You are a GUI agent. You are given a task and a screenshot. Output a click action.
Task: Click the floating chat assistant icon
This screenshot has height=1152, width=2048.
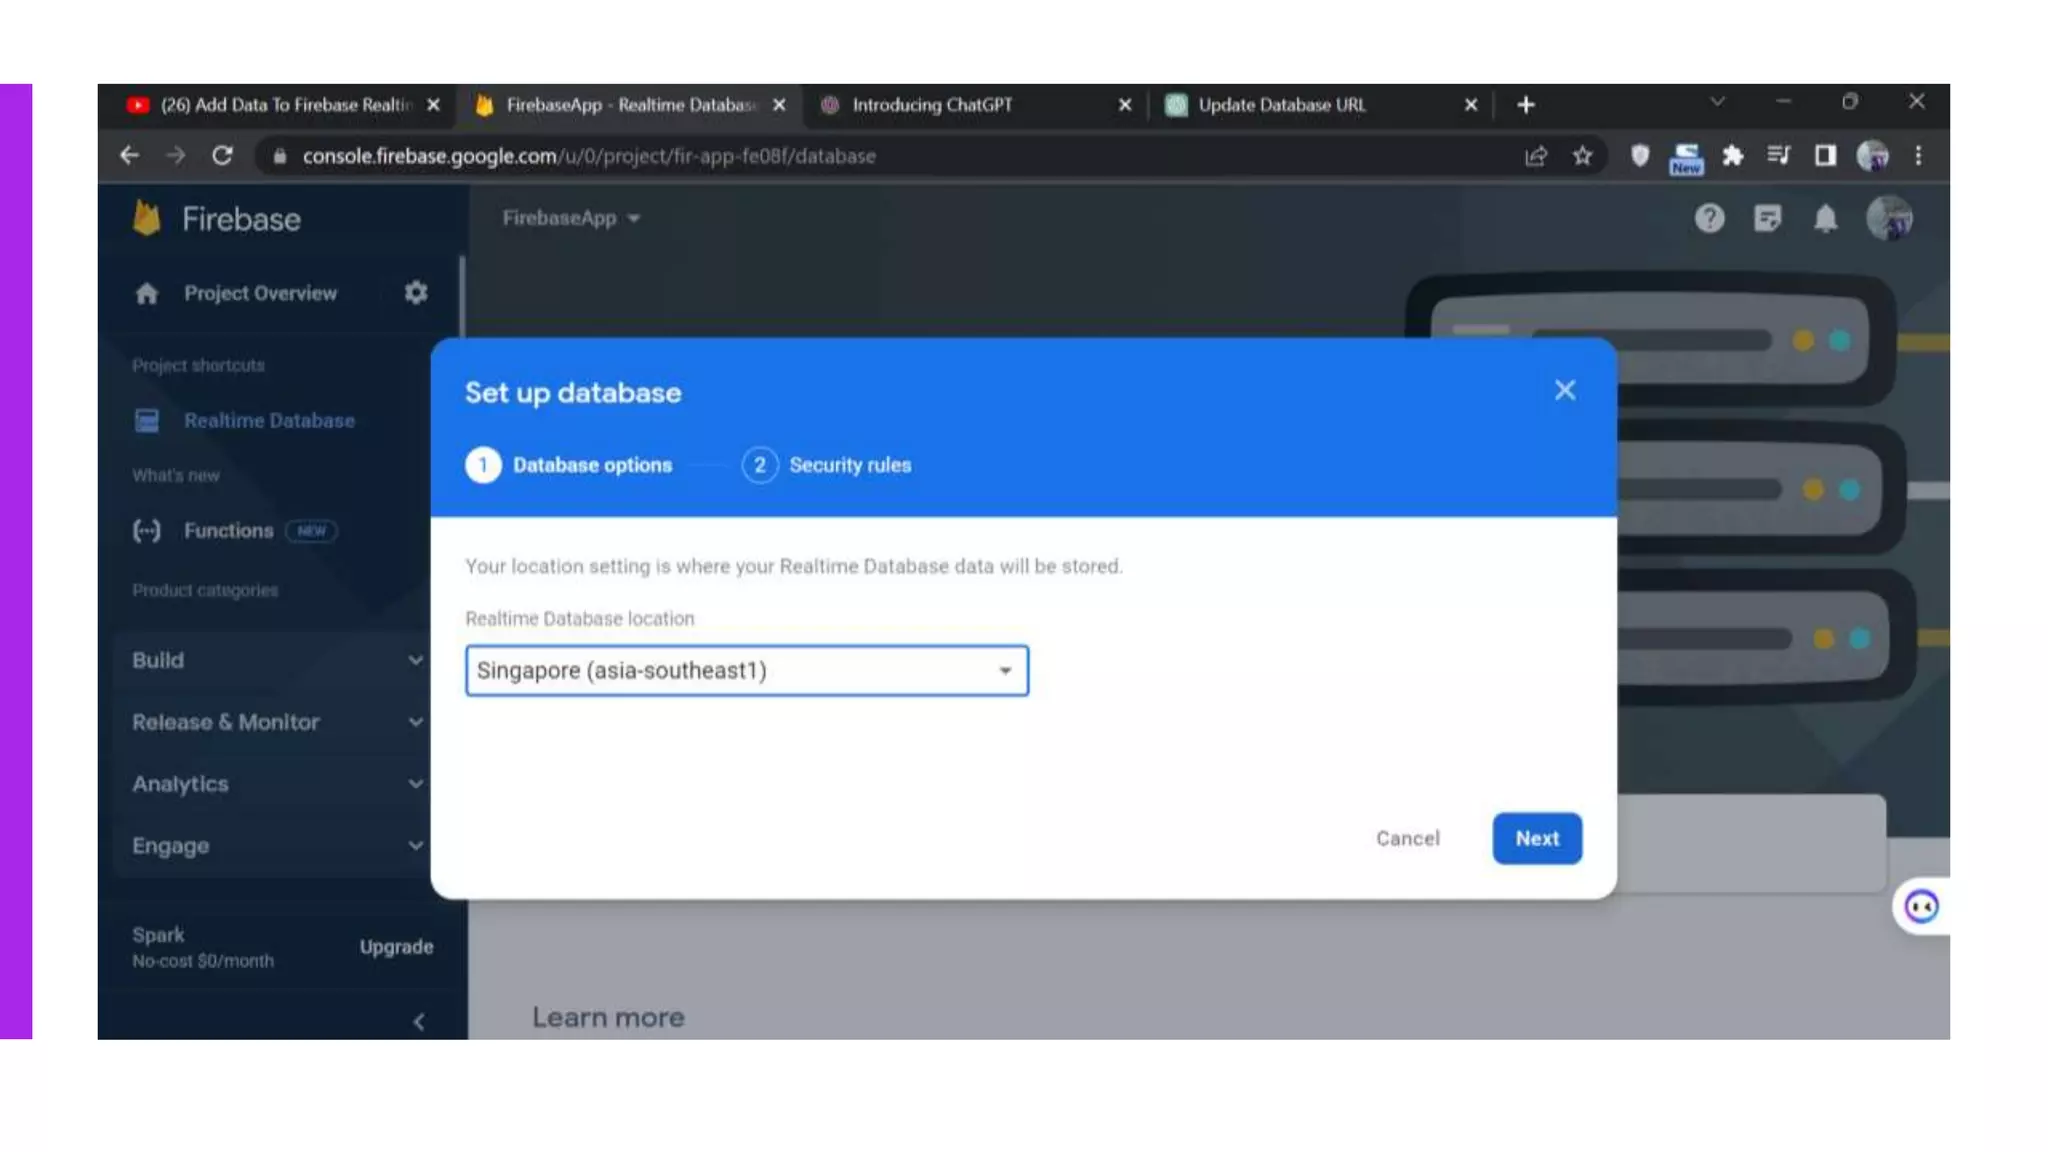pos(1920,907)
